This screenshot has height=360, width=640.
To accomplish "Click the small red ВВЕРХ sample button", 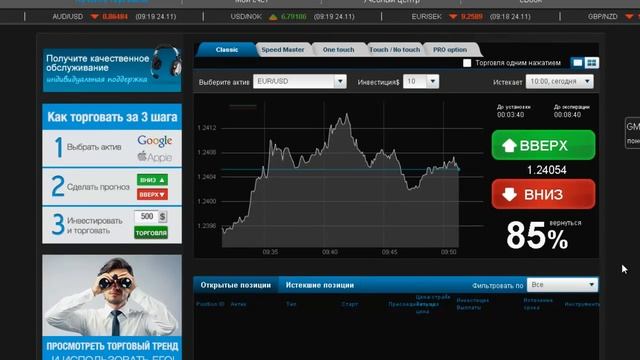I will coord(152,194).
